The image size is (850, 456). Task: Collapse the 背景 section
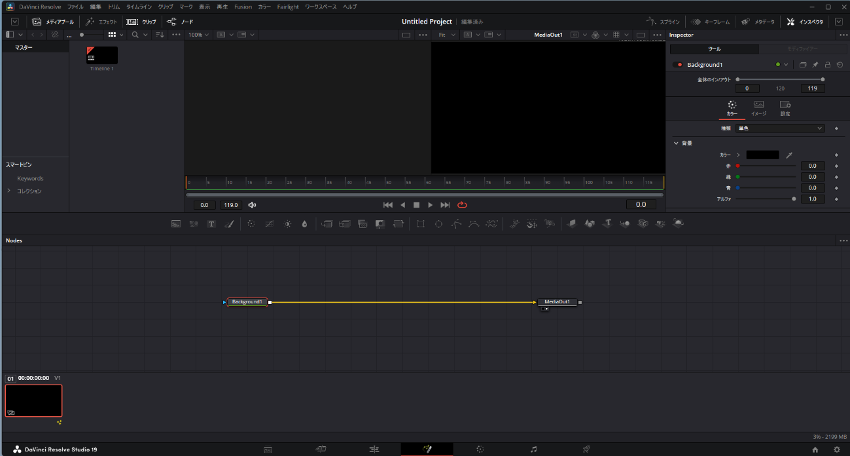(x=676, y=142)
